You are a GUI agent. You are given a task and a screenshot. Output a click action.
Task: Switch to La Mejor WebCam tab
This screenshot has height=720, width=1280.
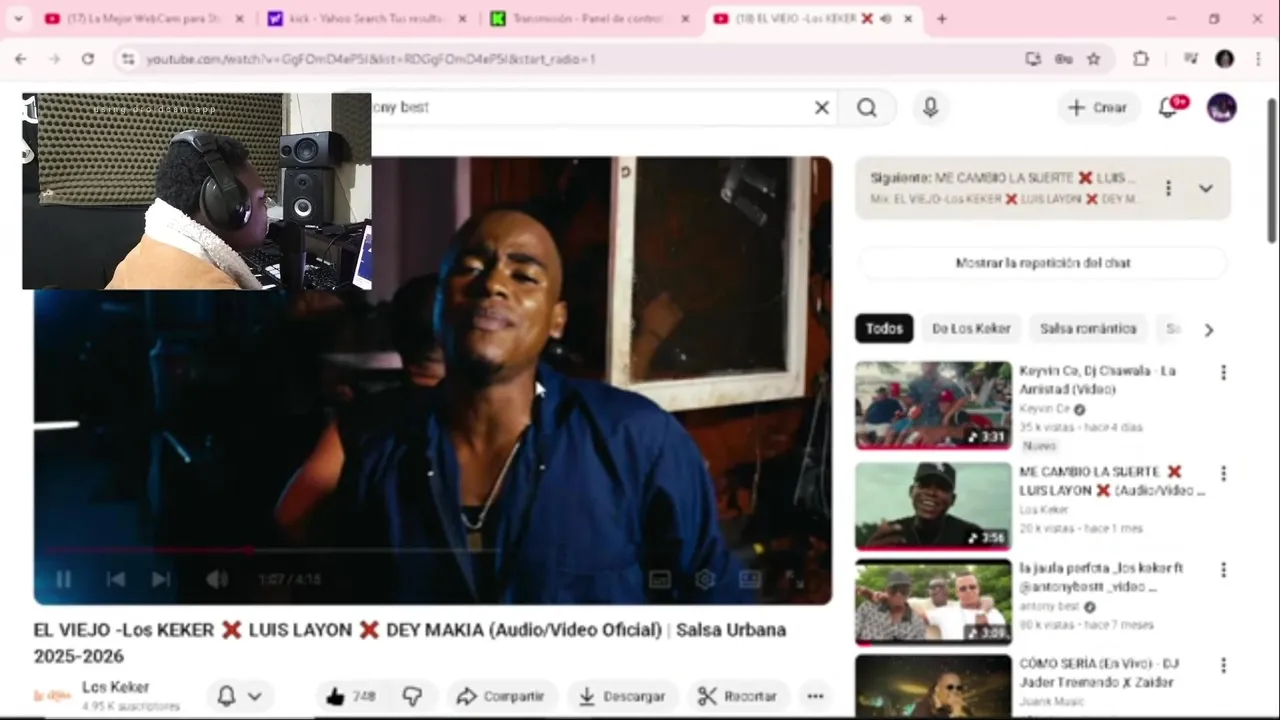pos(143,19)
